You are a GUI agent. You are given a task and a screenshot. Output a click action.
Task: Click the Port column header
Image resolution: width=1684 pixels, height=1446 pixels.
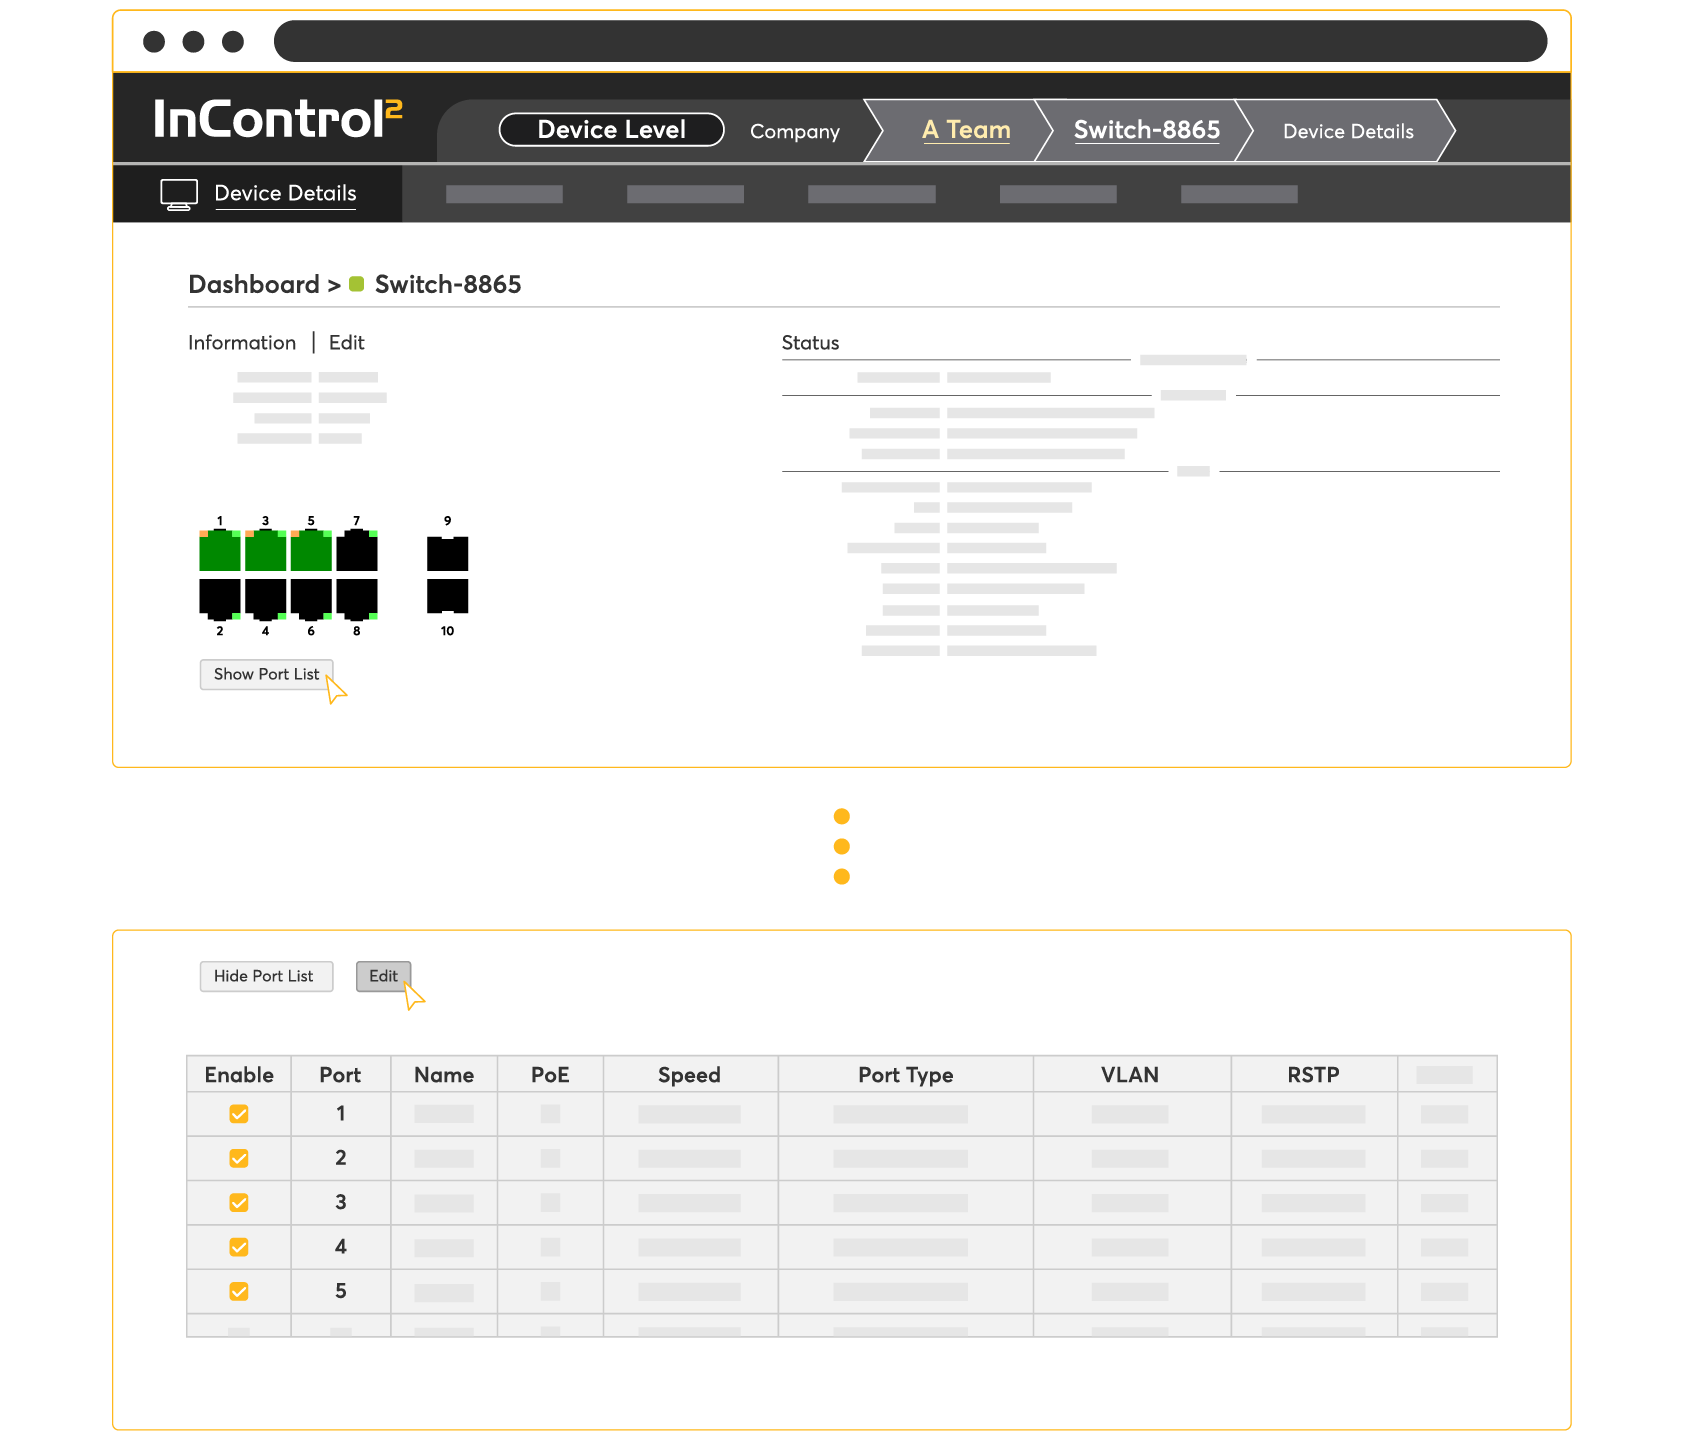tap(340, 1075)
